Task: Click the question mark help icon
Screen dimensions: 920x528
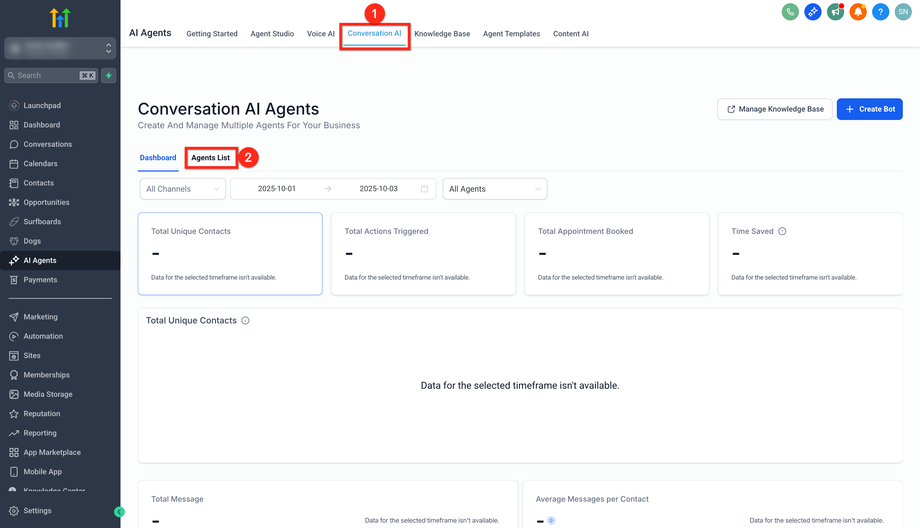Action: (x=880, y=12)
